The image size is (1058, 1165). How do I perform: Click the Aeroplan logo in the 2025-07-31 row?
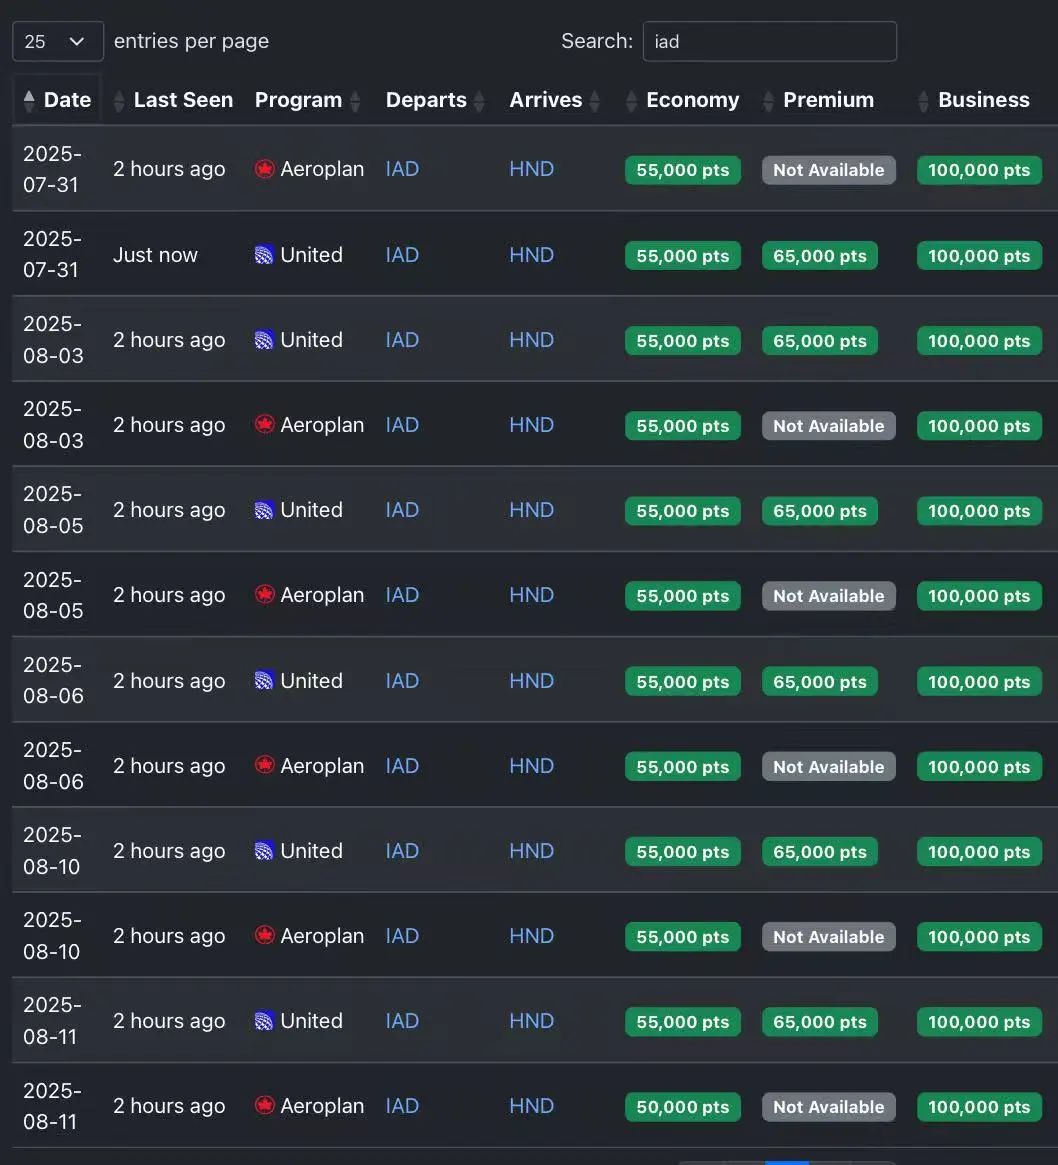click(x=264, y=169)
